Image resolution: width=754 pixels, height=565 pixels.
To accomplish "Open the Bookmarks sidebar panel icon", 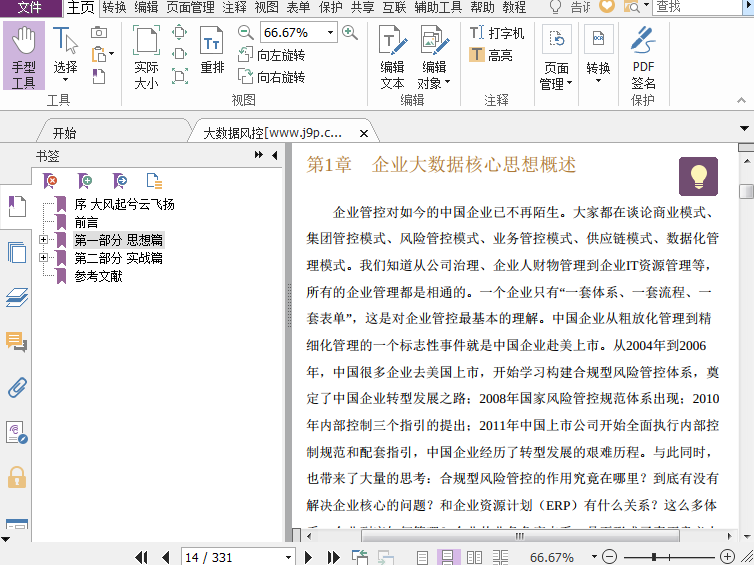I will pyautogui.click(x=17, y=207).
